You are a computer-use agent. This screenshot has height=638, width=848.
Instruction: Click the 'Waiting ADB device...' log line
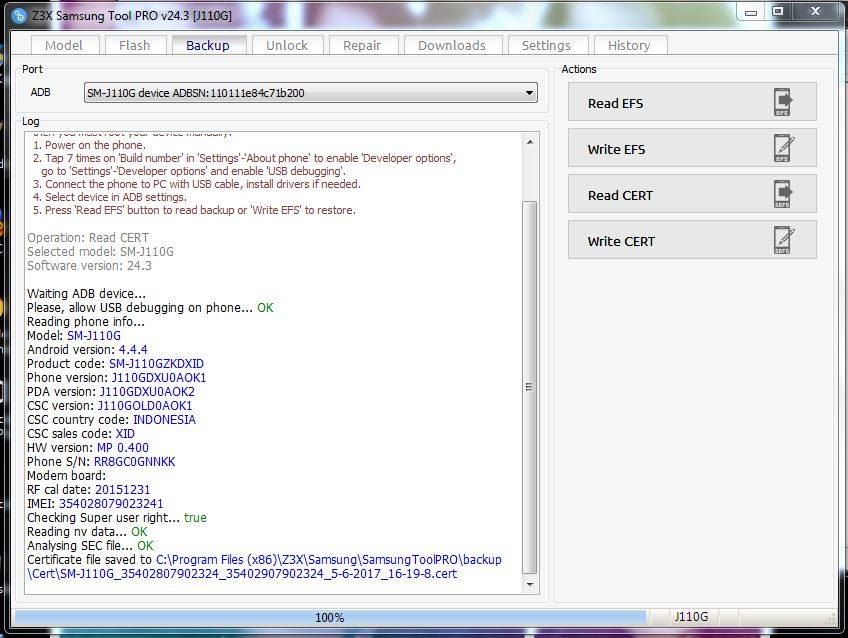[x=87, y=294]
